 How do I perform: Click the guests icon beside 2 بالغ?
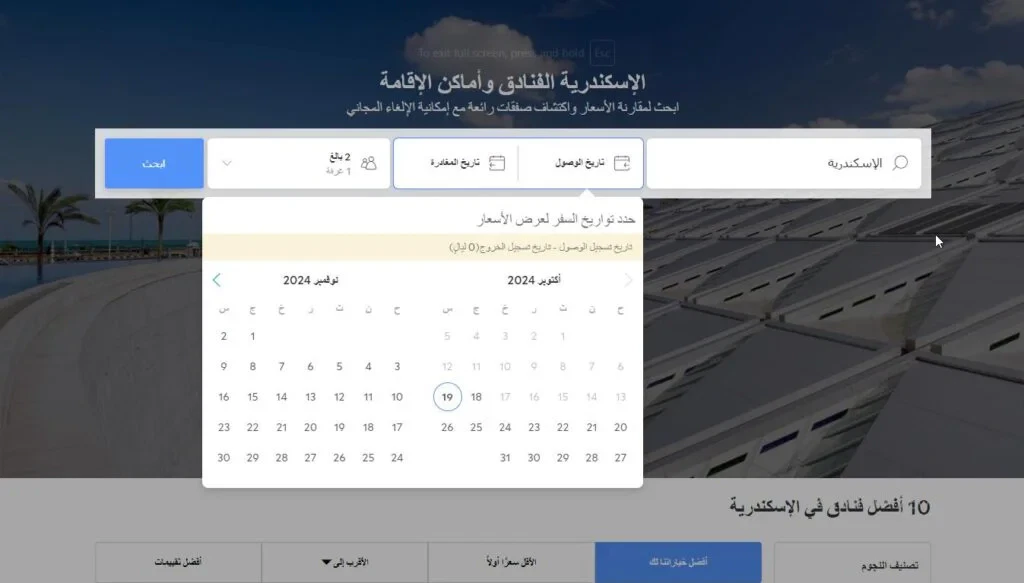pyautogui.click(x=368, y=162)
